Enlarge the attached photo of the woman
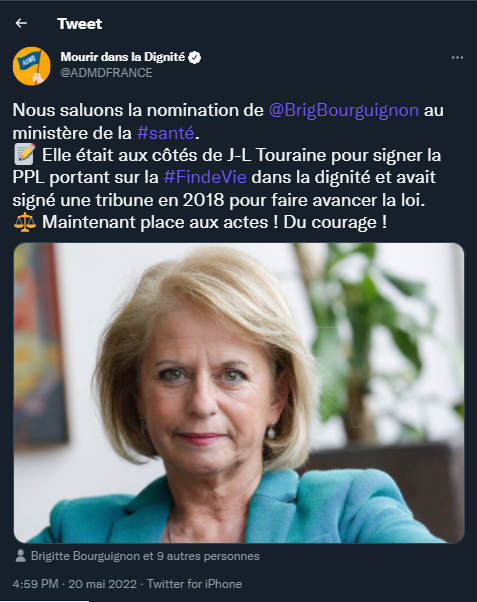The height and width of the screenshot is (602, 477). (x=239, y=393)
